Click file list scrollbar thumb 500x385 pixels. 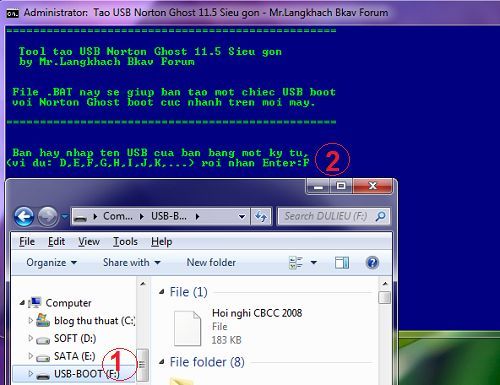click(x=385, y=297)
